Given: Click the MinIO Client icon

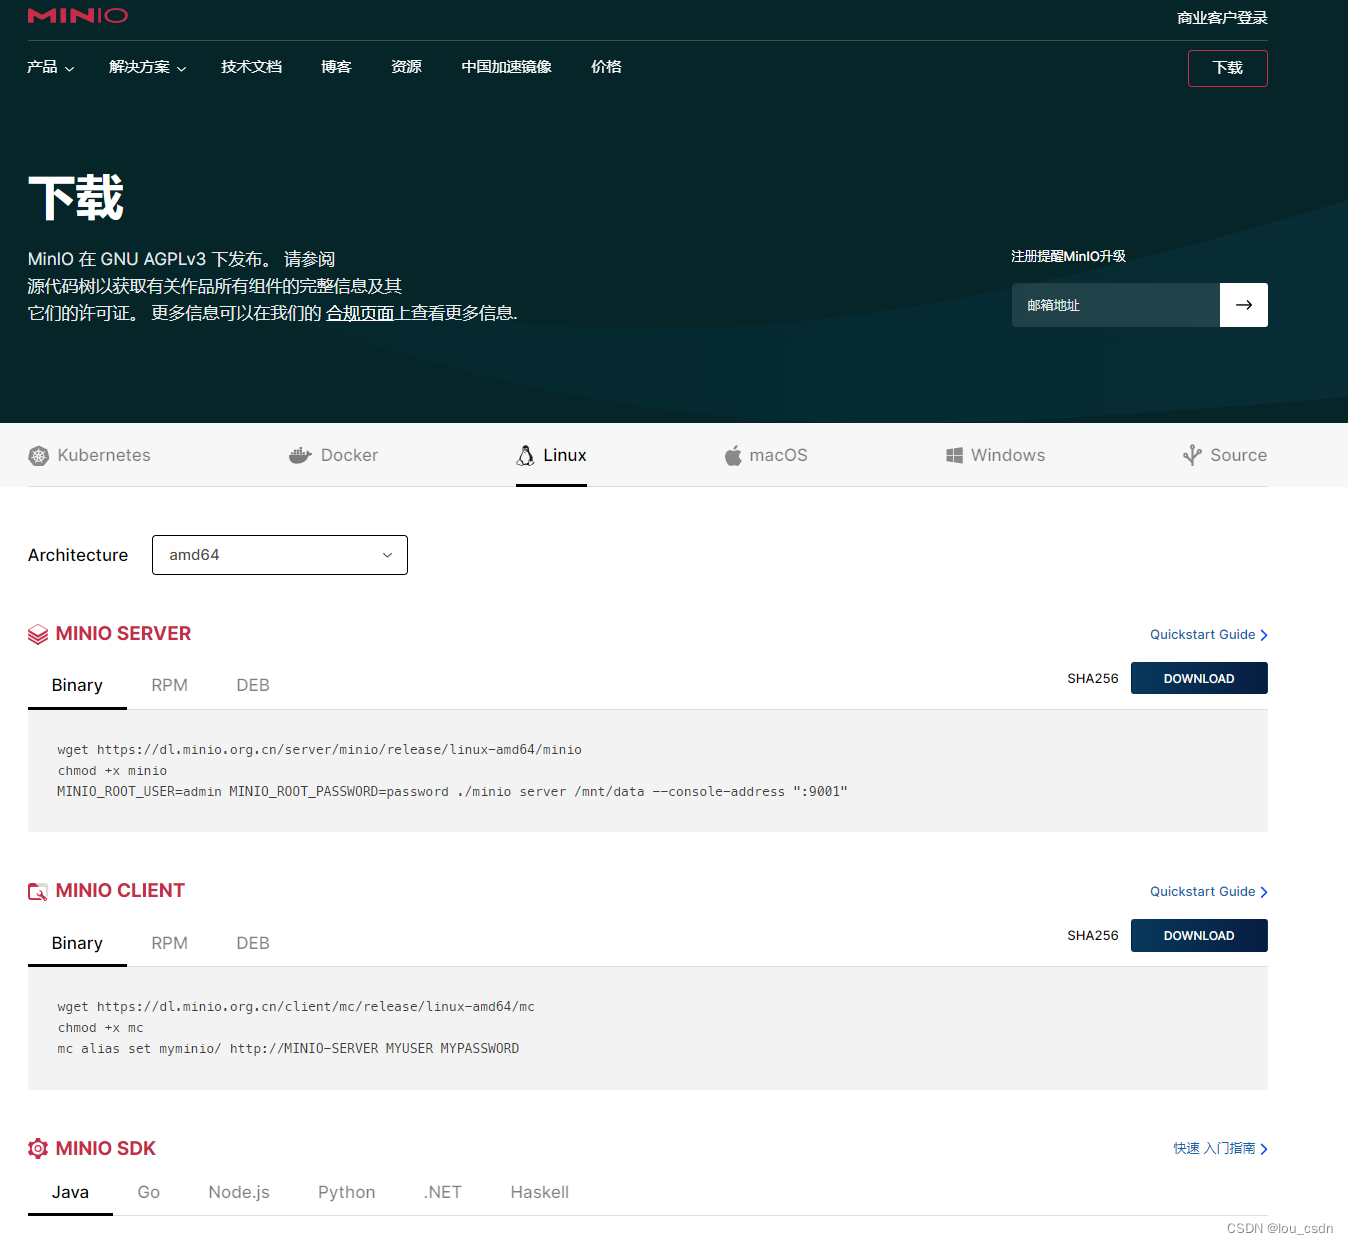Looking at the screenshot, I should click(x=38, y=891).
